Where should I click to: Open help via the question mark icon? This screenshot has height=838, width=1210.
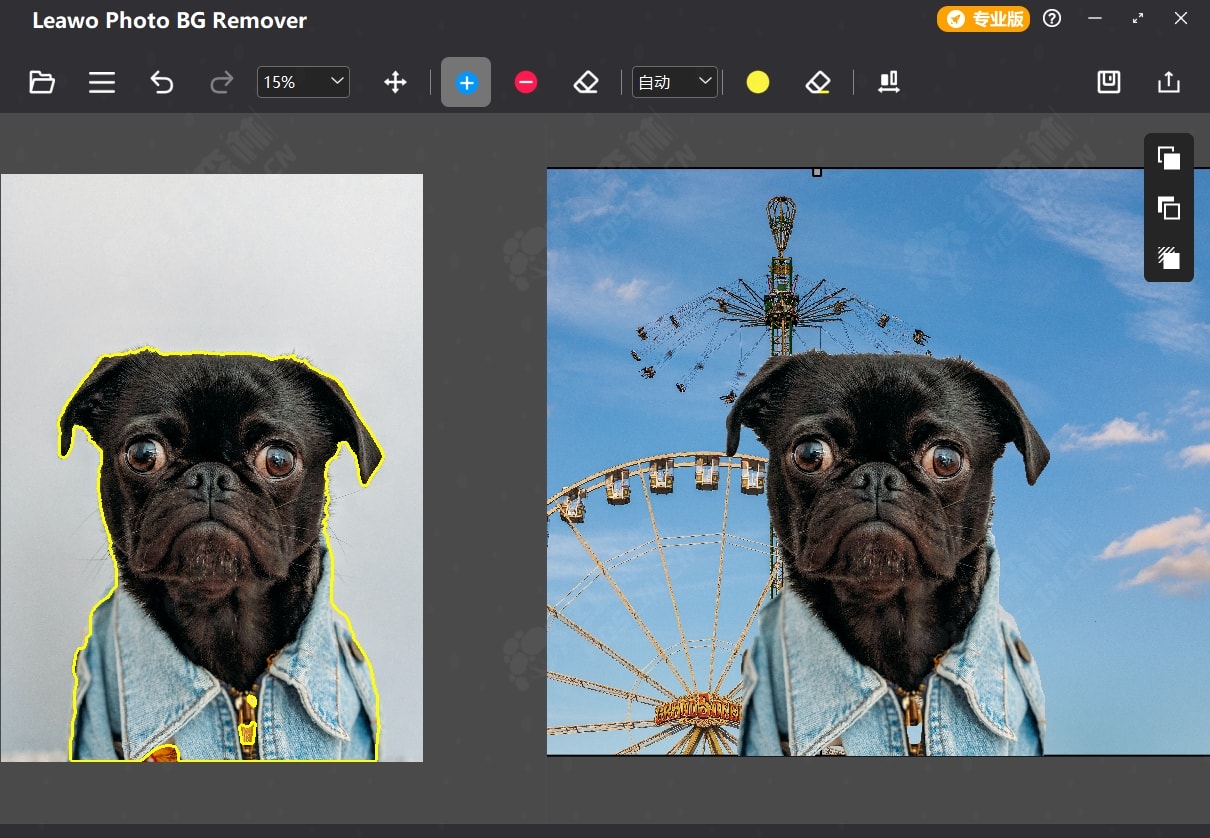[x=1052, y=19]
